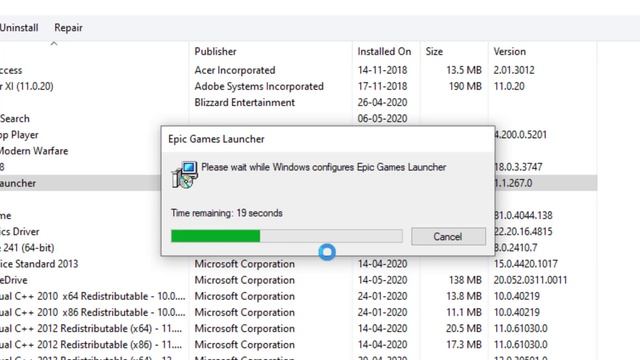
Task: Select the eDrive program entry
Action: (13, 280)
